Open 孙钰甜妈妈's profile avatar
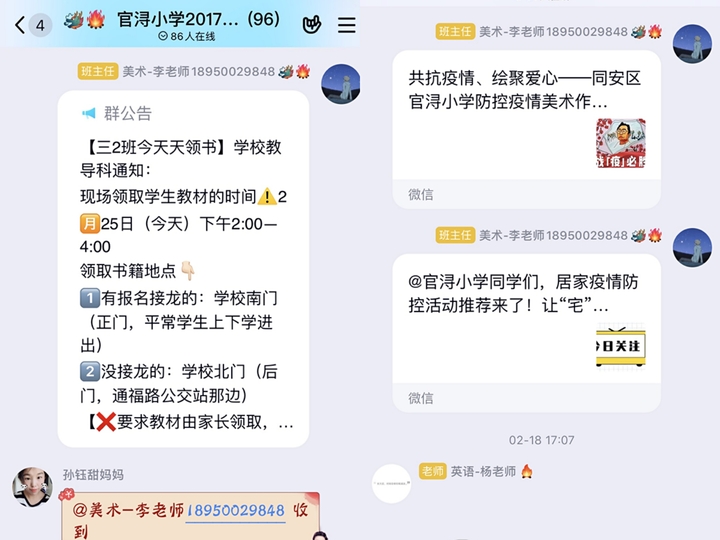The width and height of the screenshot is (720, 540). click(x=32, y=487)
